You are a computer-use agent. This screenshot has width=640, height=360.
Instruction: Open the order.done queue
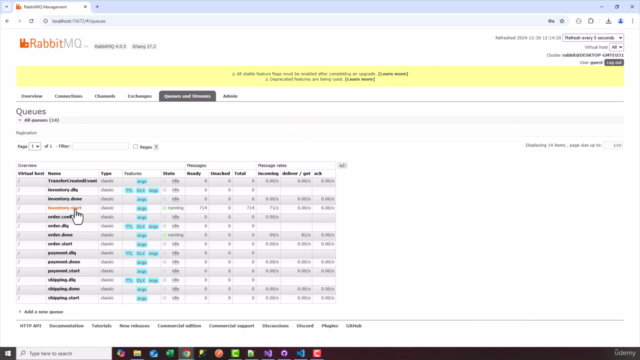tap(60, 235)
